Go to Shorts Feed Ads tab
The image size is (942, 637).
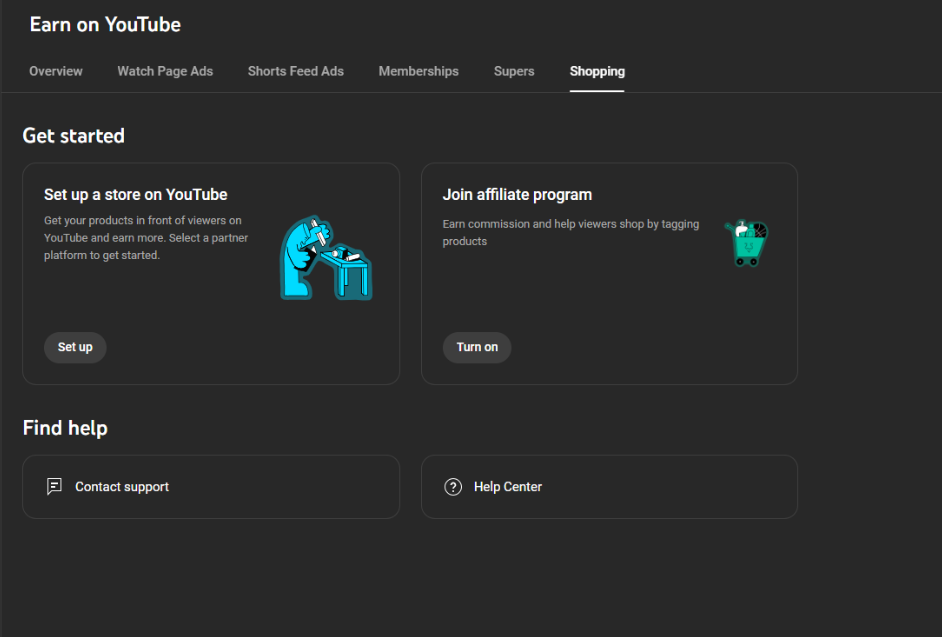click(296, 72)
